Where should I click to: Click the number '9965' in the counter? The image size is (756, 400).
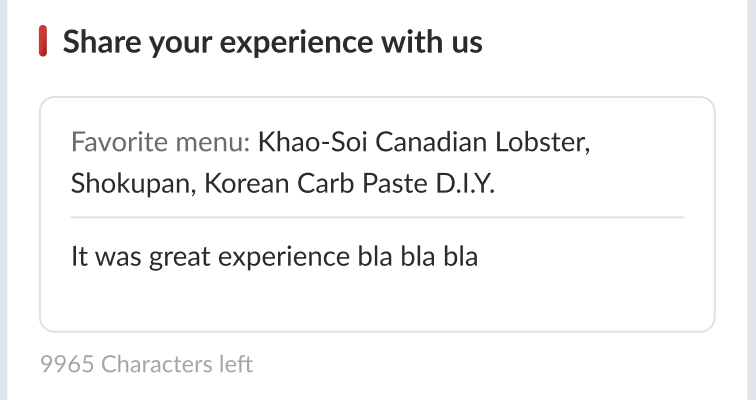pos(67,364)
